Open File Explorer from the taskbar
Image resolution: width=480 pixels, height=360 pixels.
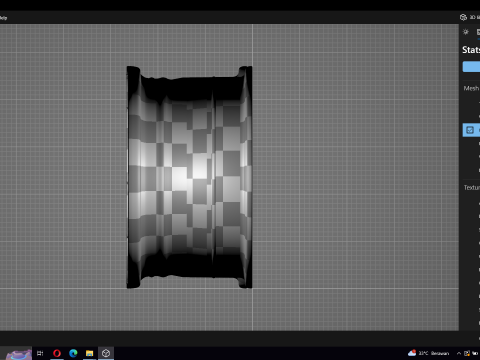click(89, 353)
